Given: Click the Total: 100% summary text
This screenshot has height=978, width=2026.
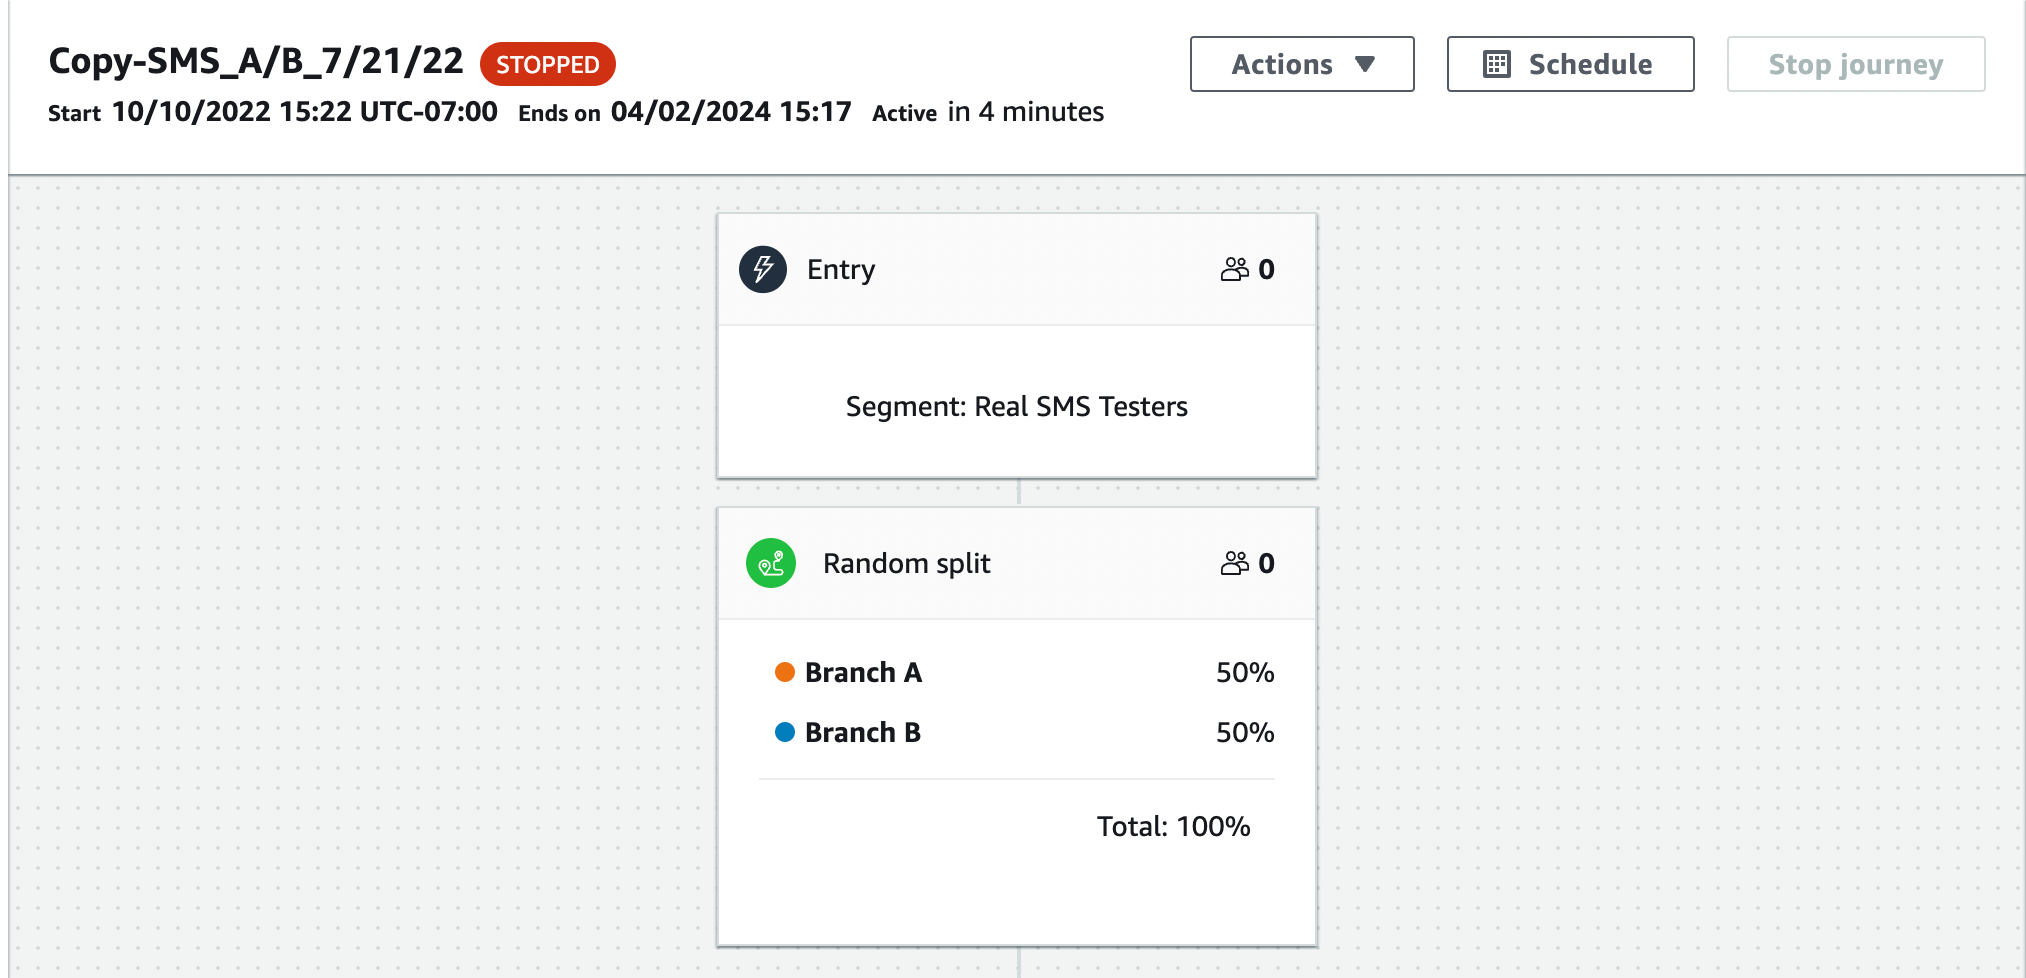Looking at the screenshot, I should 1173,826.
